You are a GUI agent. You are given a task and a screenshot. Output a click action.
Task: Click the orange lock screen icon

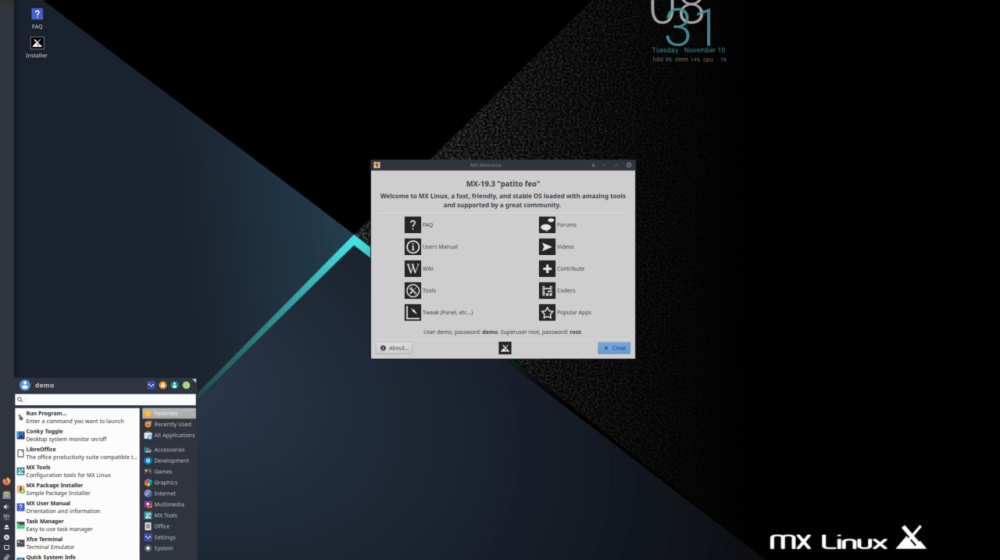point(163,385)
